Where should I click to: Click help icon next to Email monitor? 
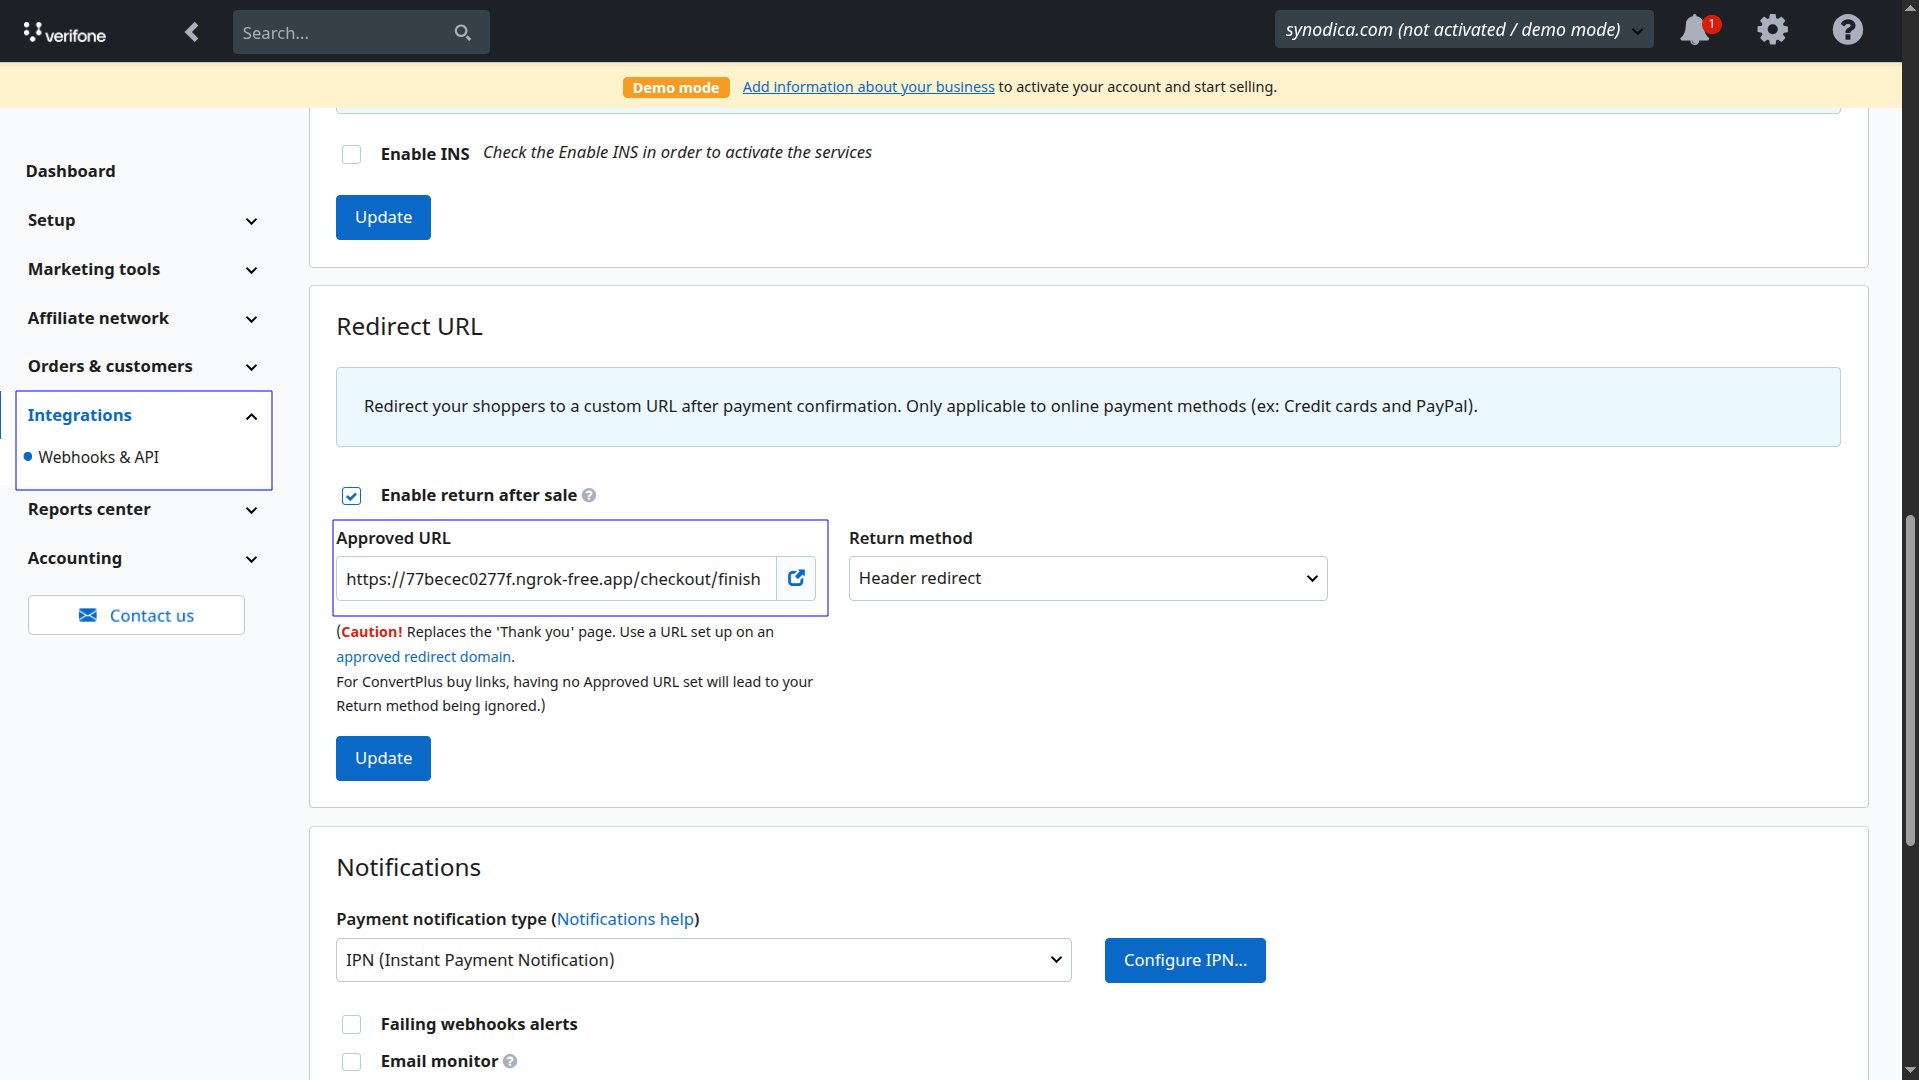pos(510,1062)
